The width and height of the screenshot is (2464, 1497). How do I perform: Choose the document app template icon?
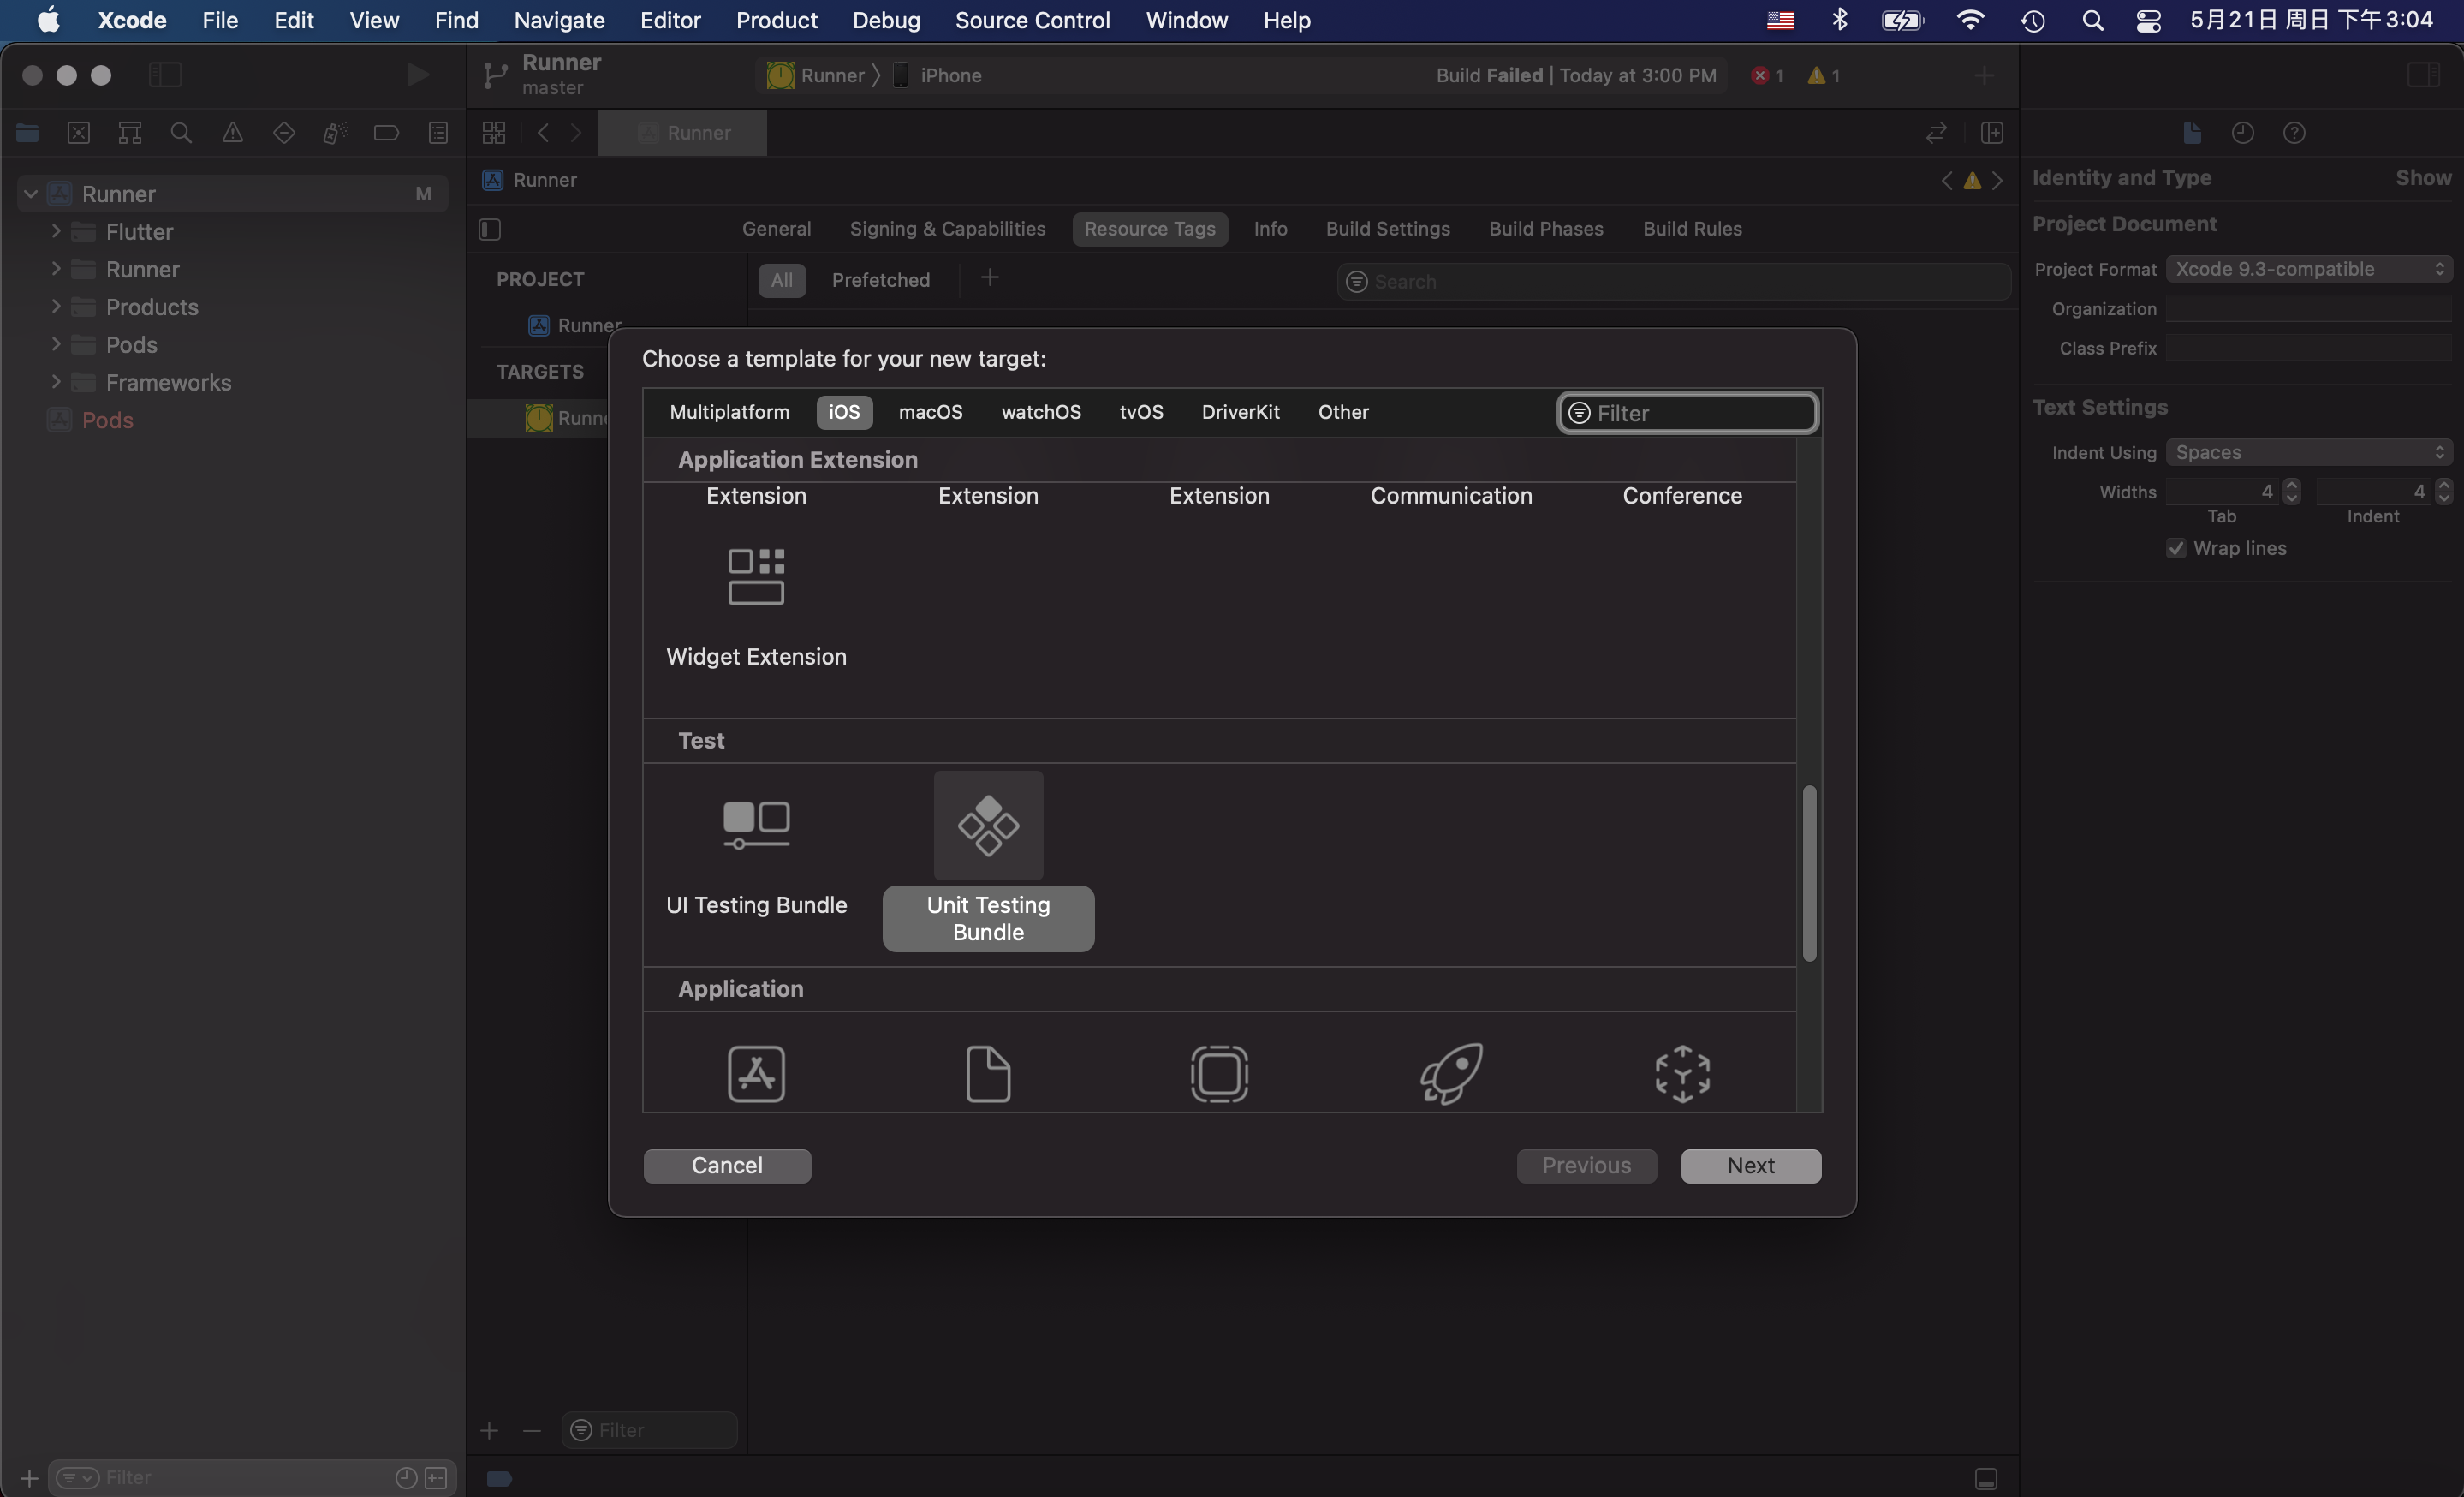point(988,1074)
